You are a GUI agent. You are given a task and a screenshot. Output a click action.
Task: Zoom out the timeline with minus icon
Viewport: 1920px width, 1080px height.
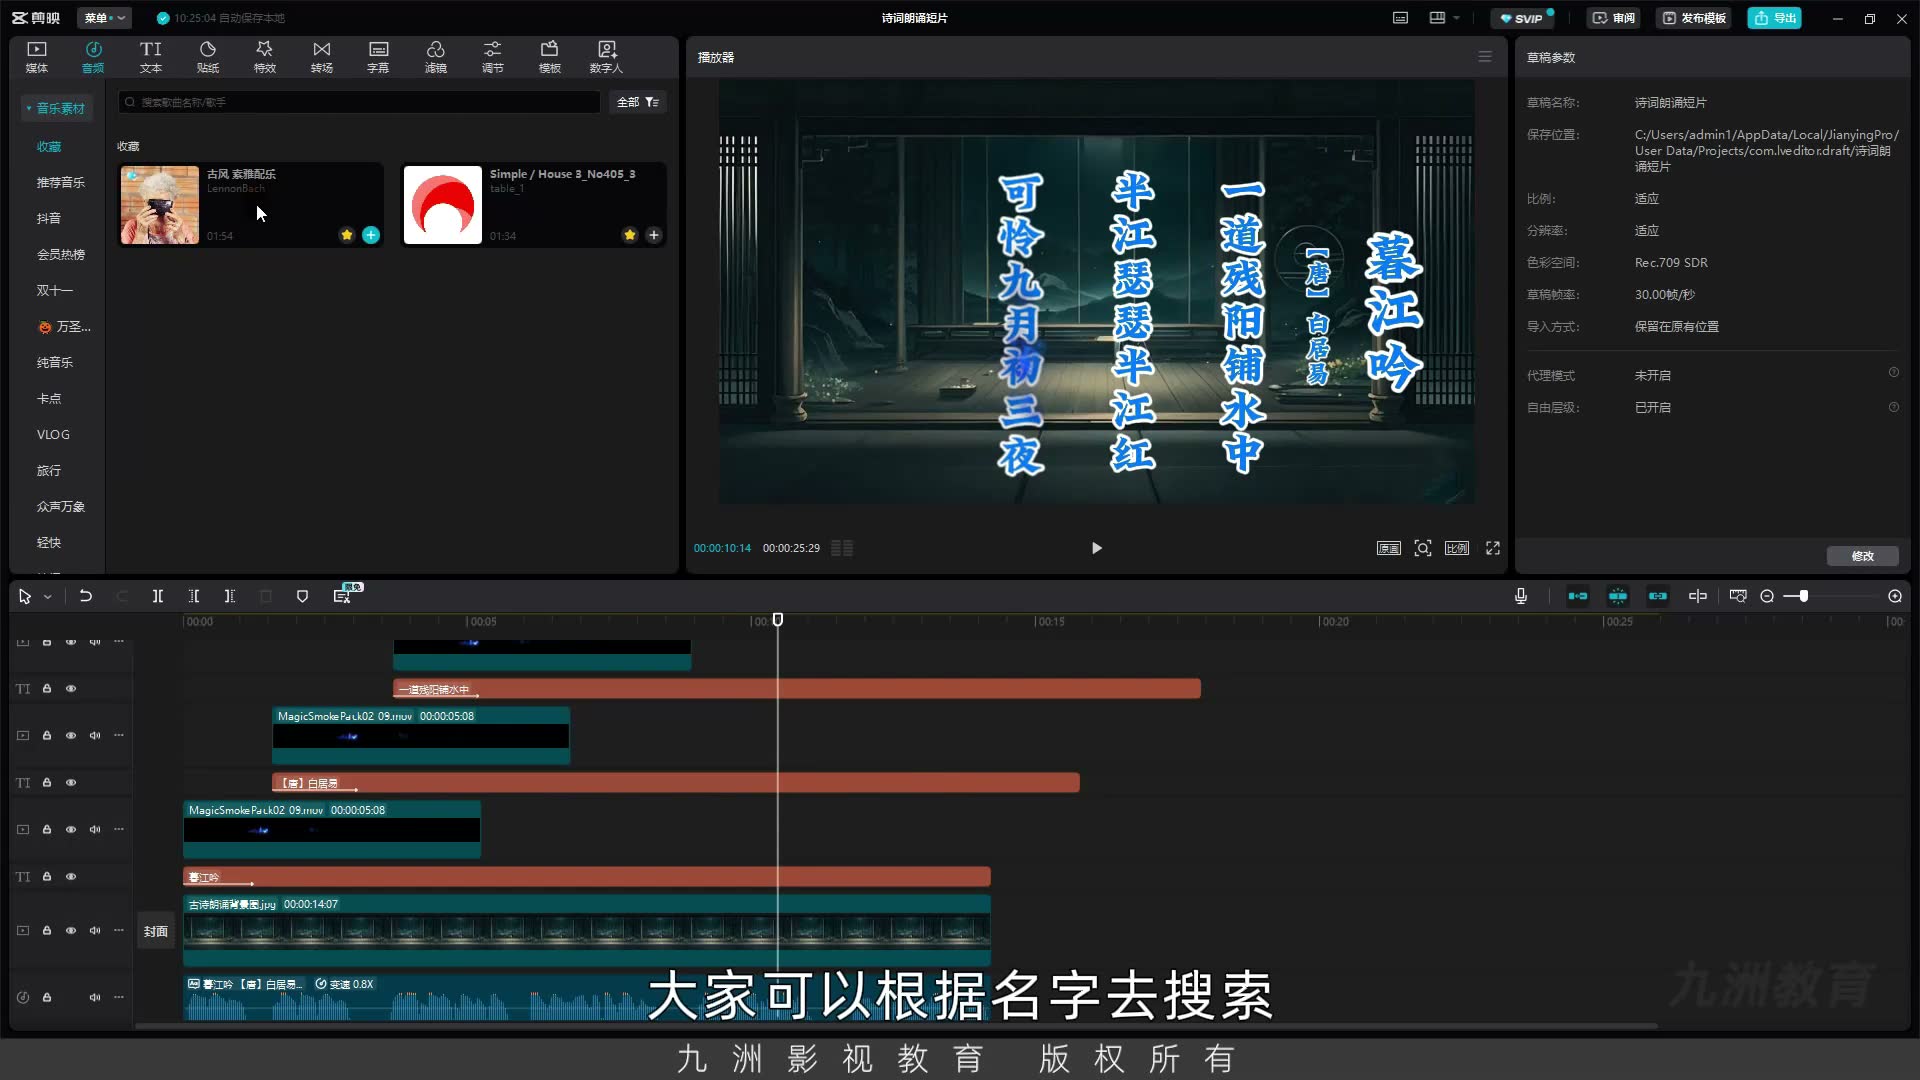pyautogui.click(x=1767, y=596)
